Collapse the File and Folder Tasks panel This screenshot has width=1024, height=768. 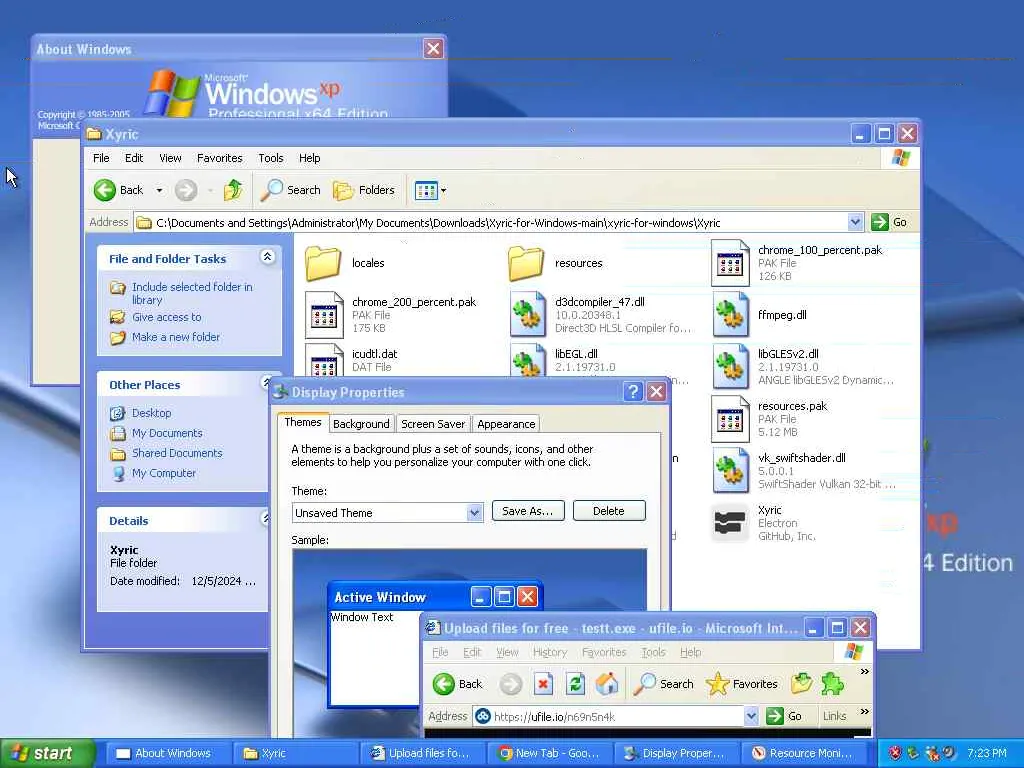click(x=267, y=257)
